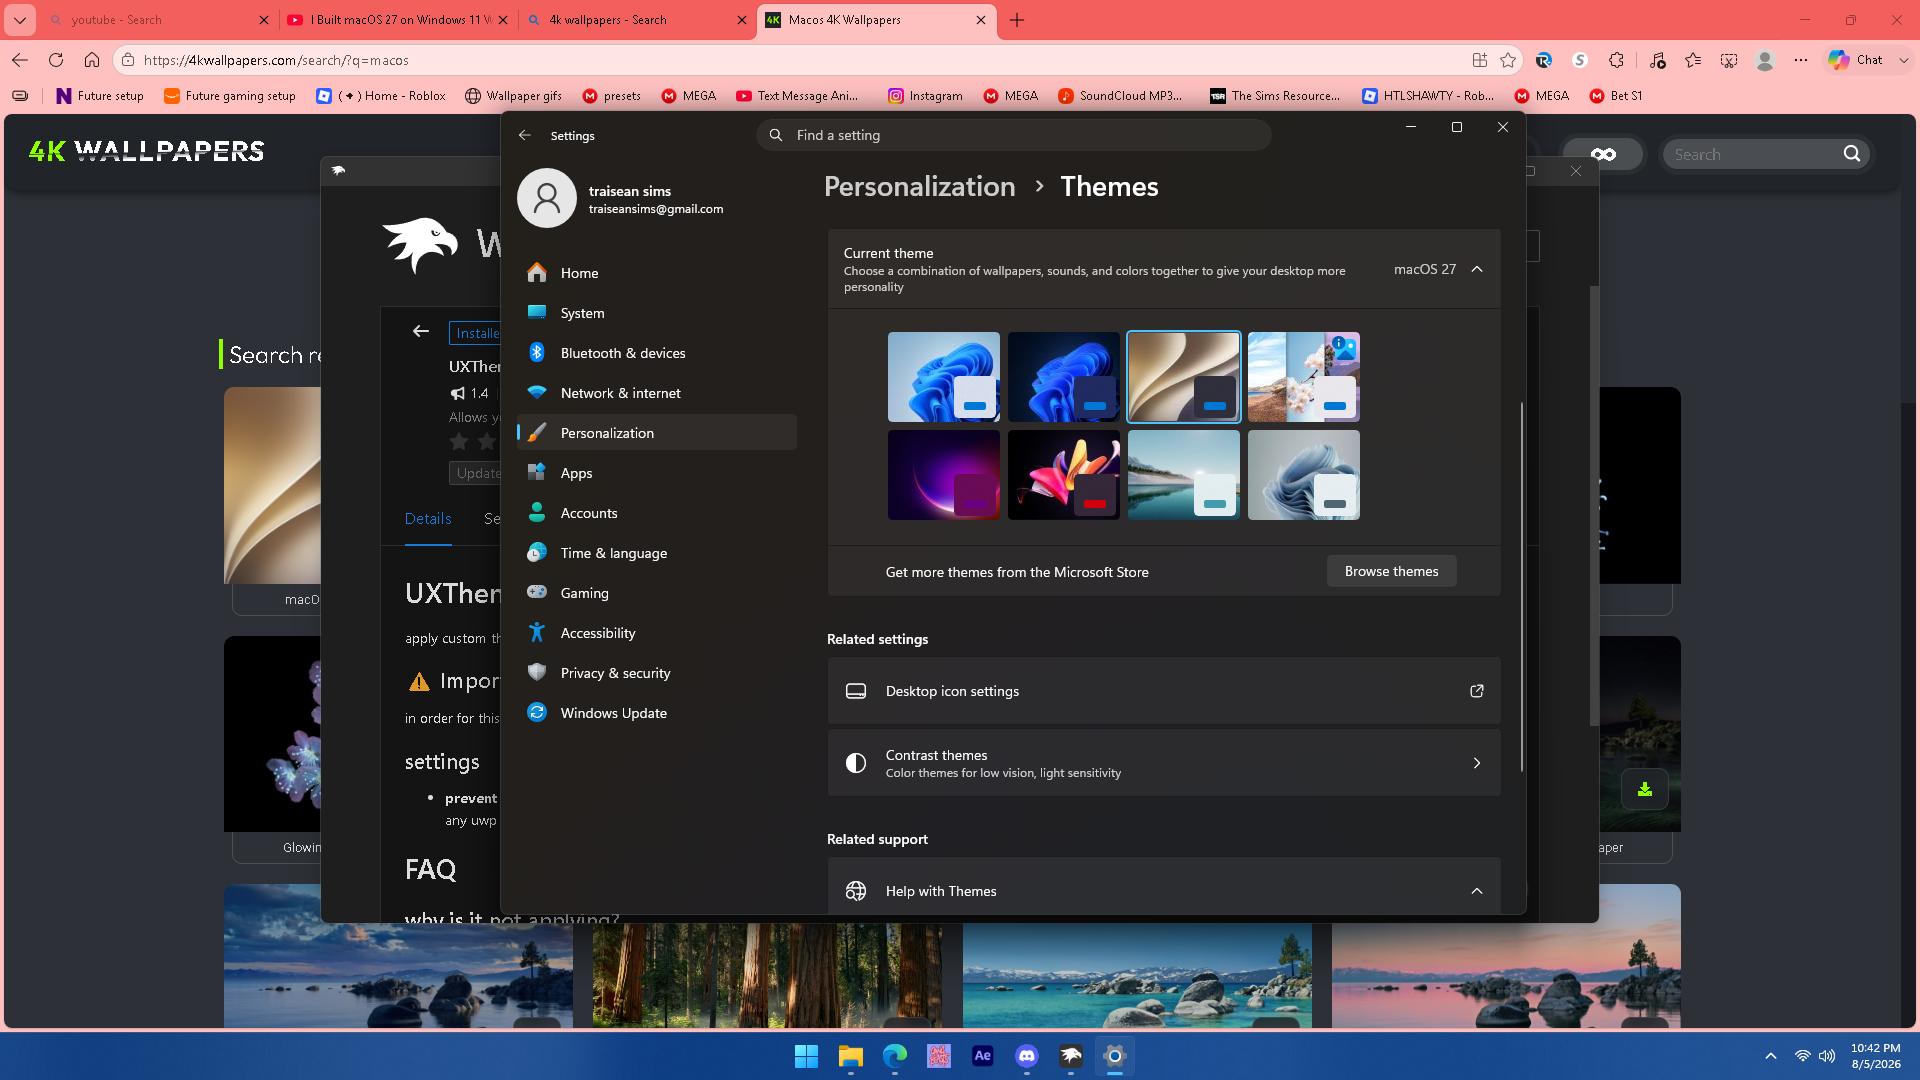The height and width of the screenshot is (1080, 1920).
Task: Open Apps settings category
Action: tap(656, 473)
